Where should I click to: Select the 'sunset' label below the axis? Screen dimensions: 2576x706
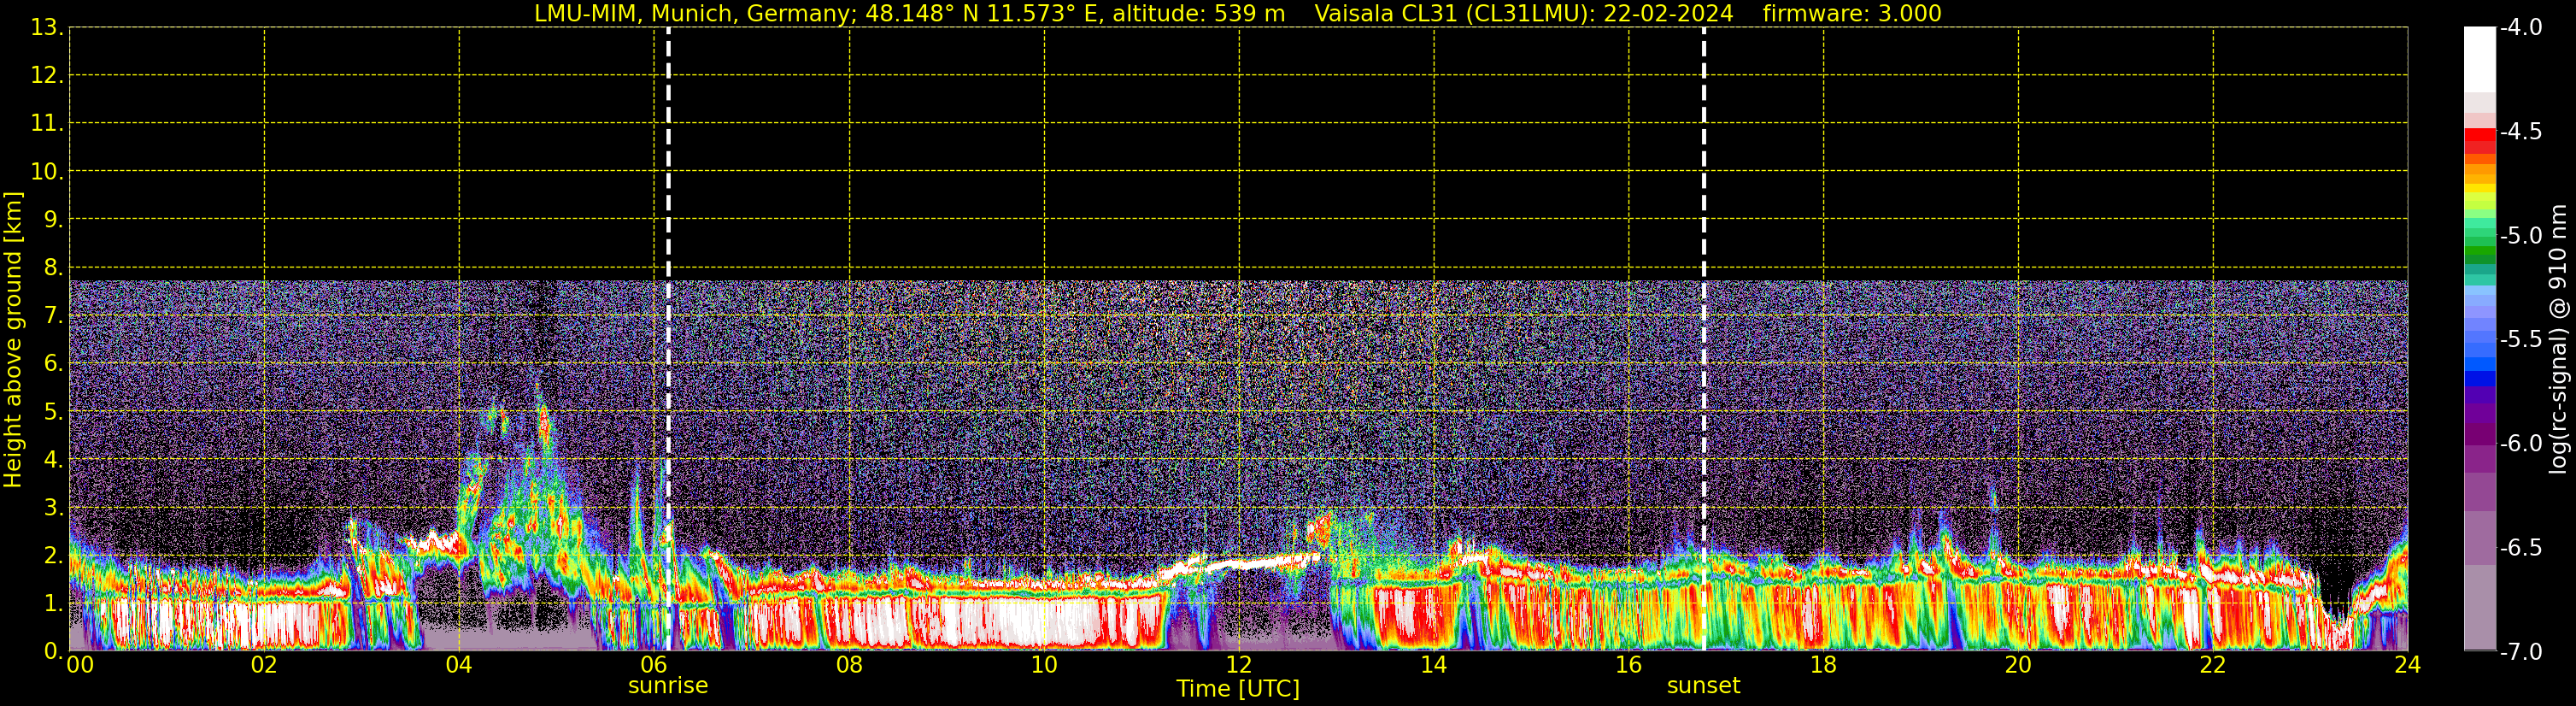(1703, 686)
